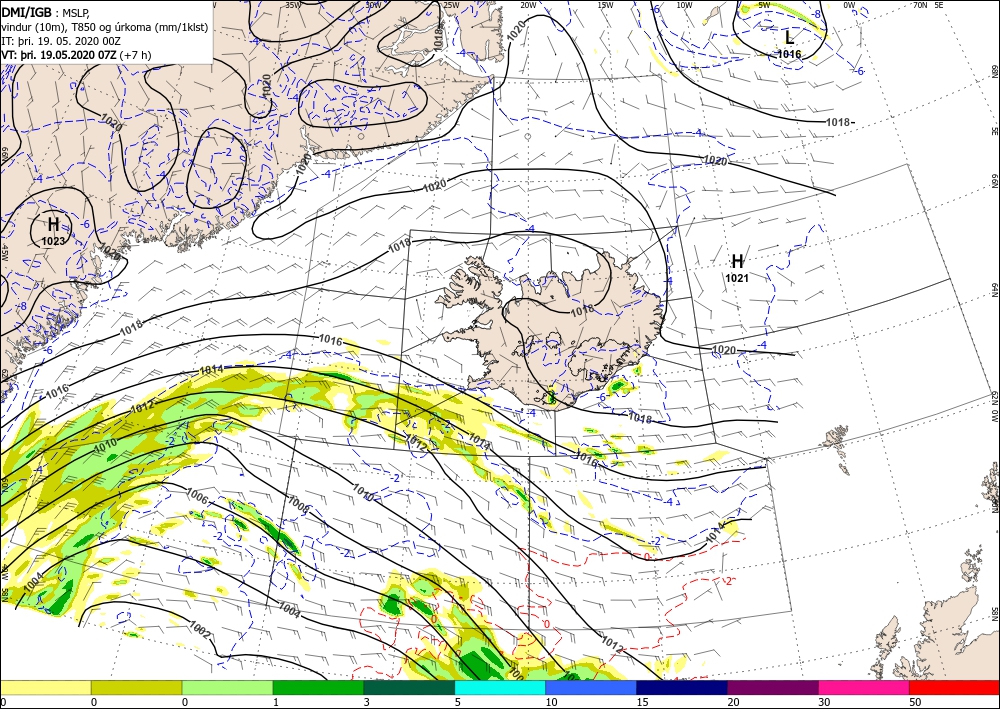
Task: Click the H symbol above 1023 over Greenland
Action: (x=54, y=224)
